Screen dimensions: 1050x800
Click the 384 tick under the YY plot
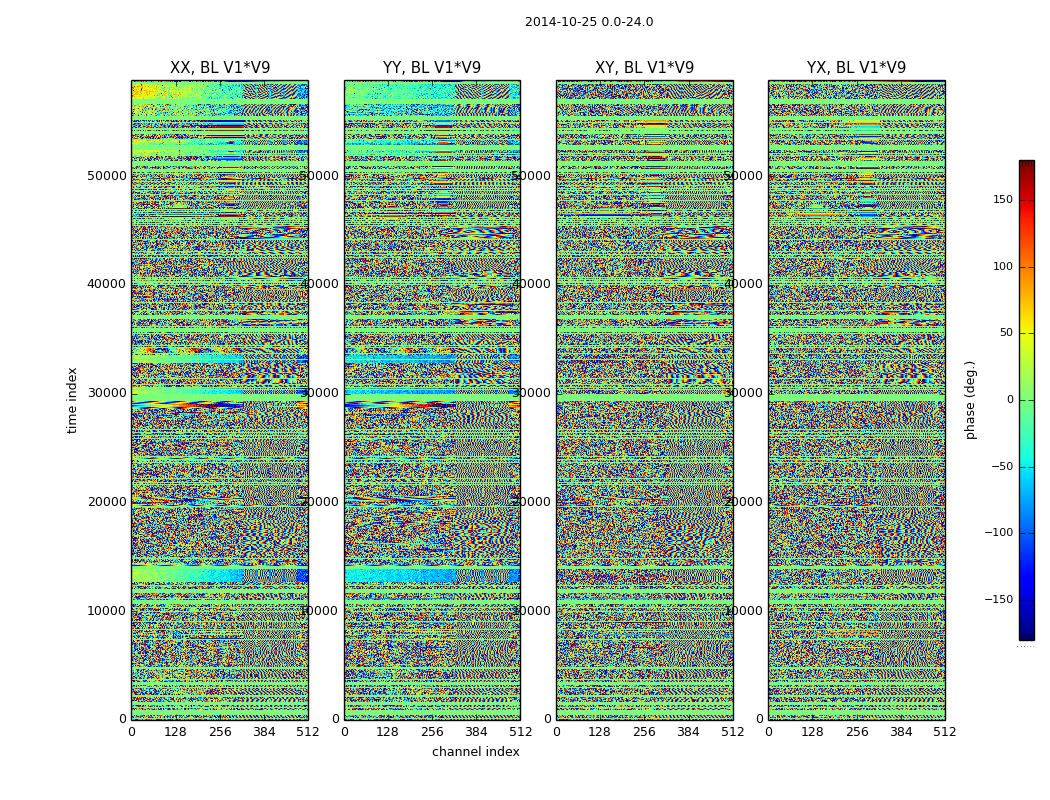tap(476, 732)
